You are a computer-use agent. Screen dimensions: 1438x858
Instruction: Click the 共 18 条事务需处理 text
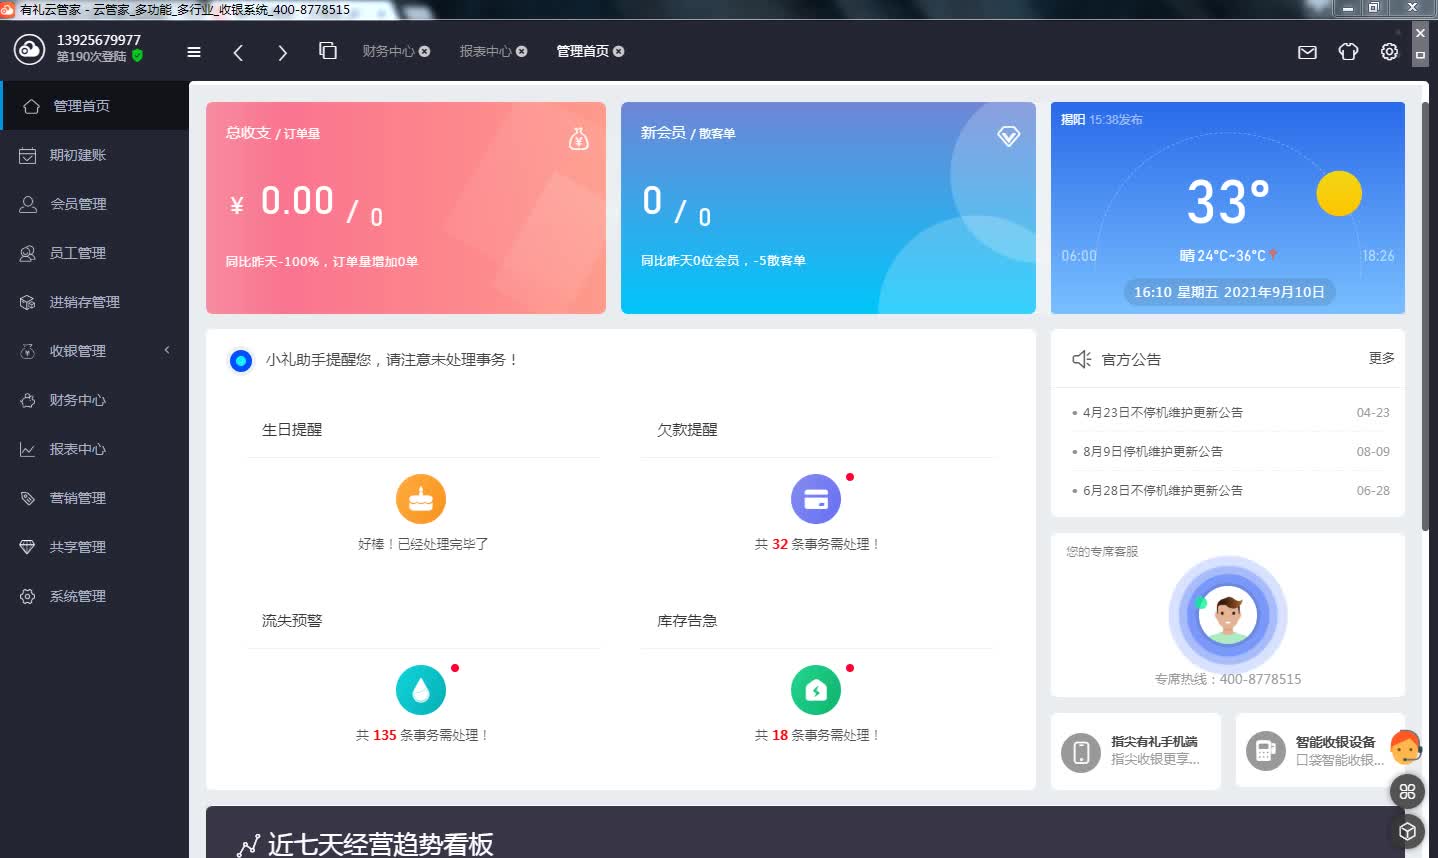click(x=817, y=735)
